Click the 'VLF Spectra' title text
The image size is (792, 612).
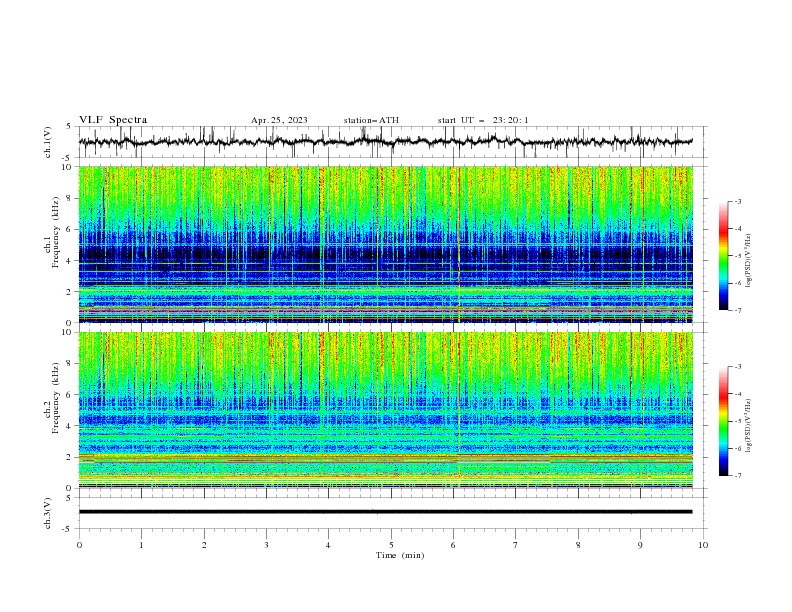(113, 120)
